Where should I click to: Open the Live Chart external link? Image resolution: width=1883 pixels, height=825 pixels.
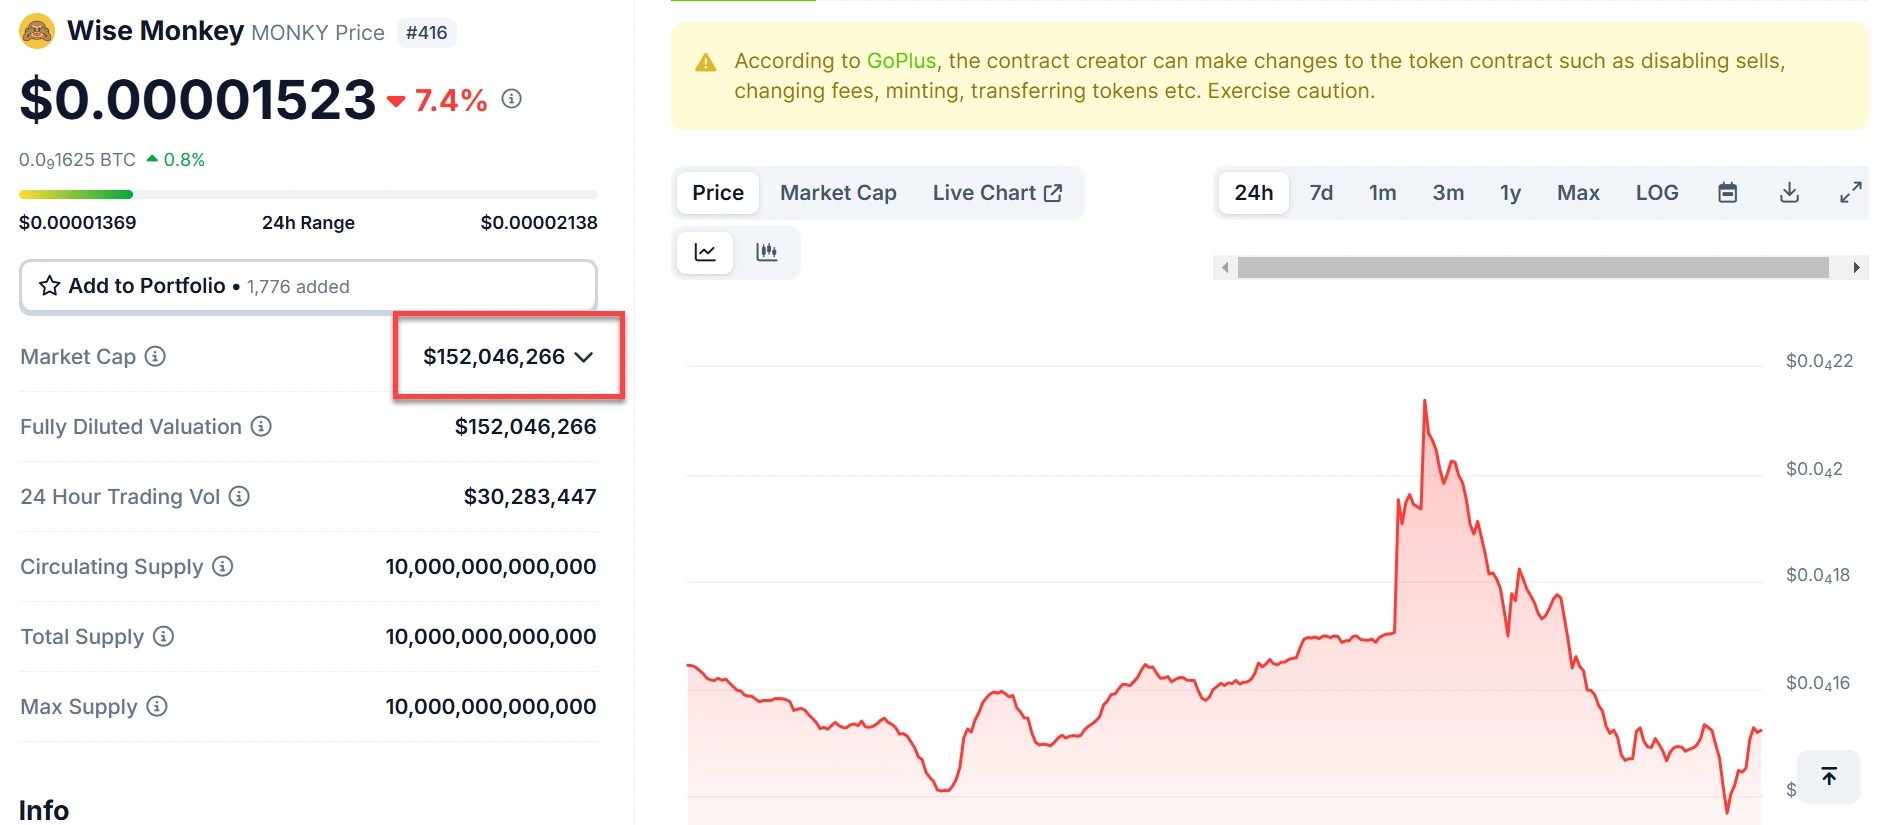[997, 193]
